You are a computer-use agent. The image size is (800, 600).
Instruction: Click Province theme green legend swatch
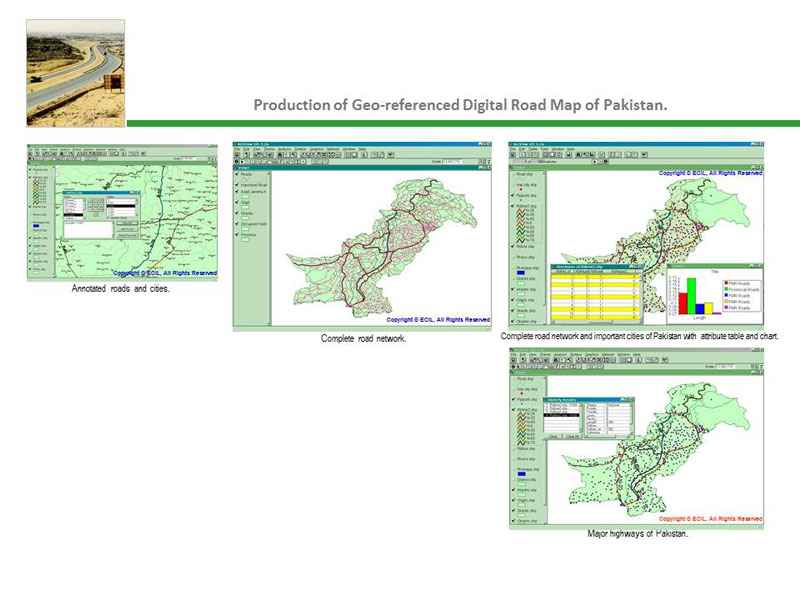245,239
